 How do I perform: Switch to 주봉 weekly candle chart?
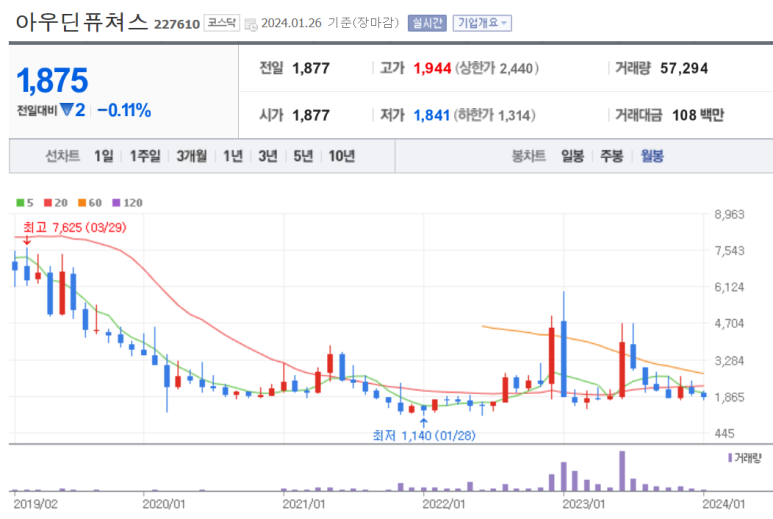pyautogui.click(x=611, y=156)
